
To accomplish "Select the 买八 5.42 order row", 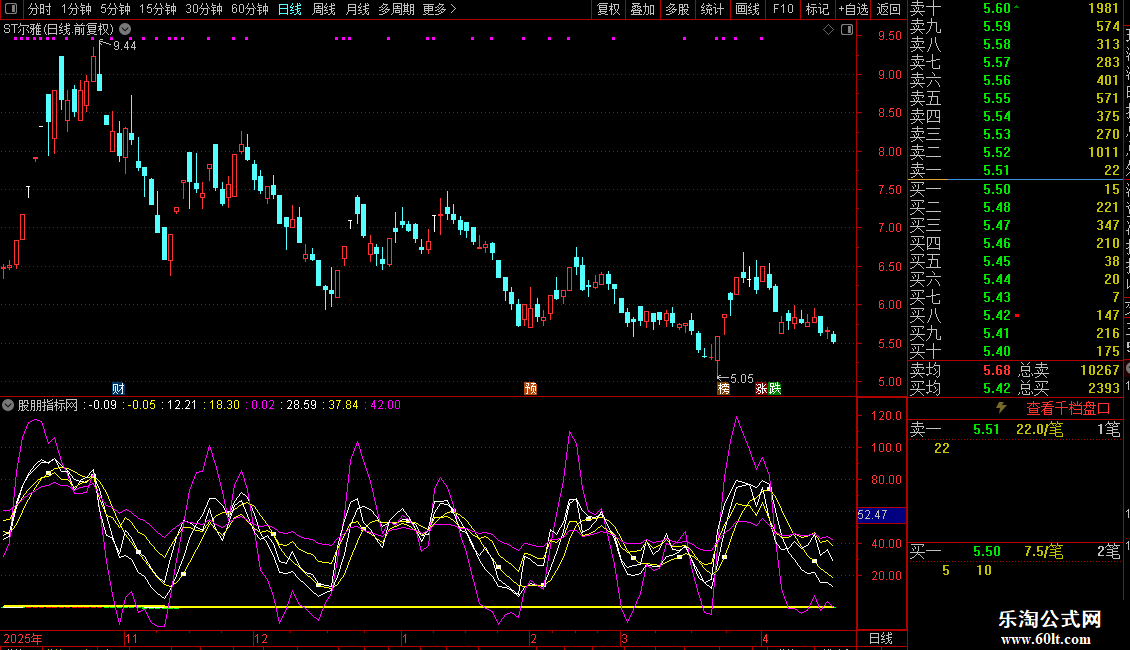I will [x=1015, y=315].
